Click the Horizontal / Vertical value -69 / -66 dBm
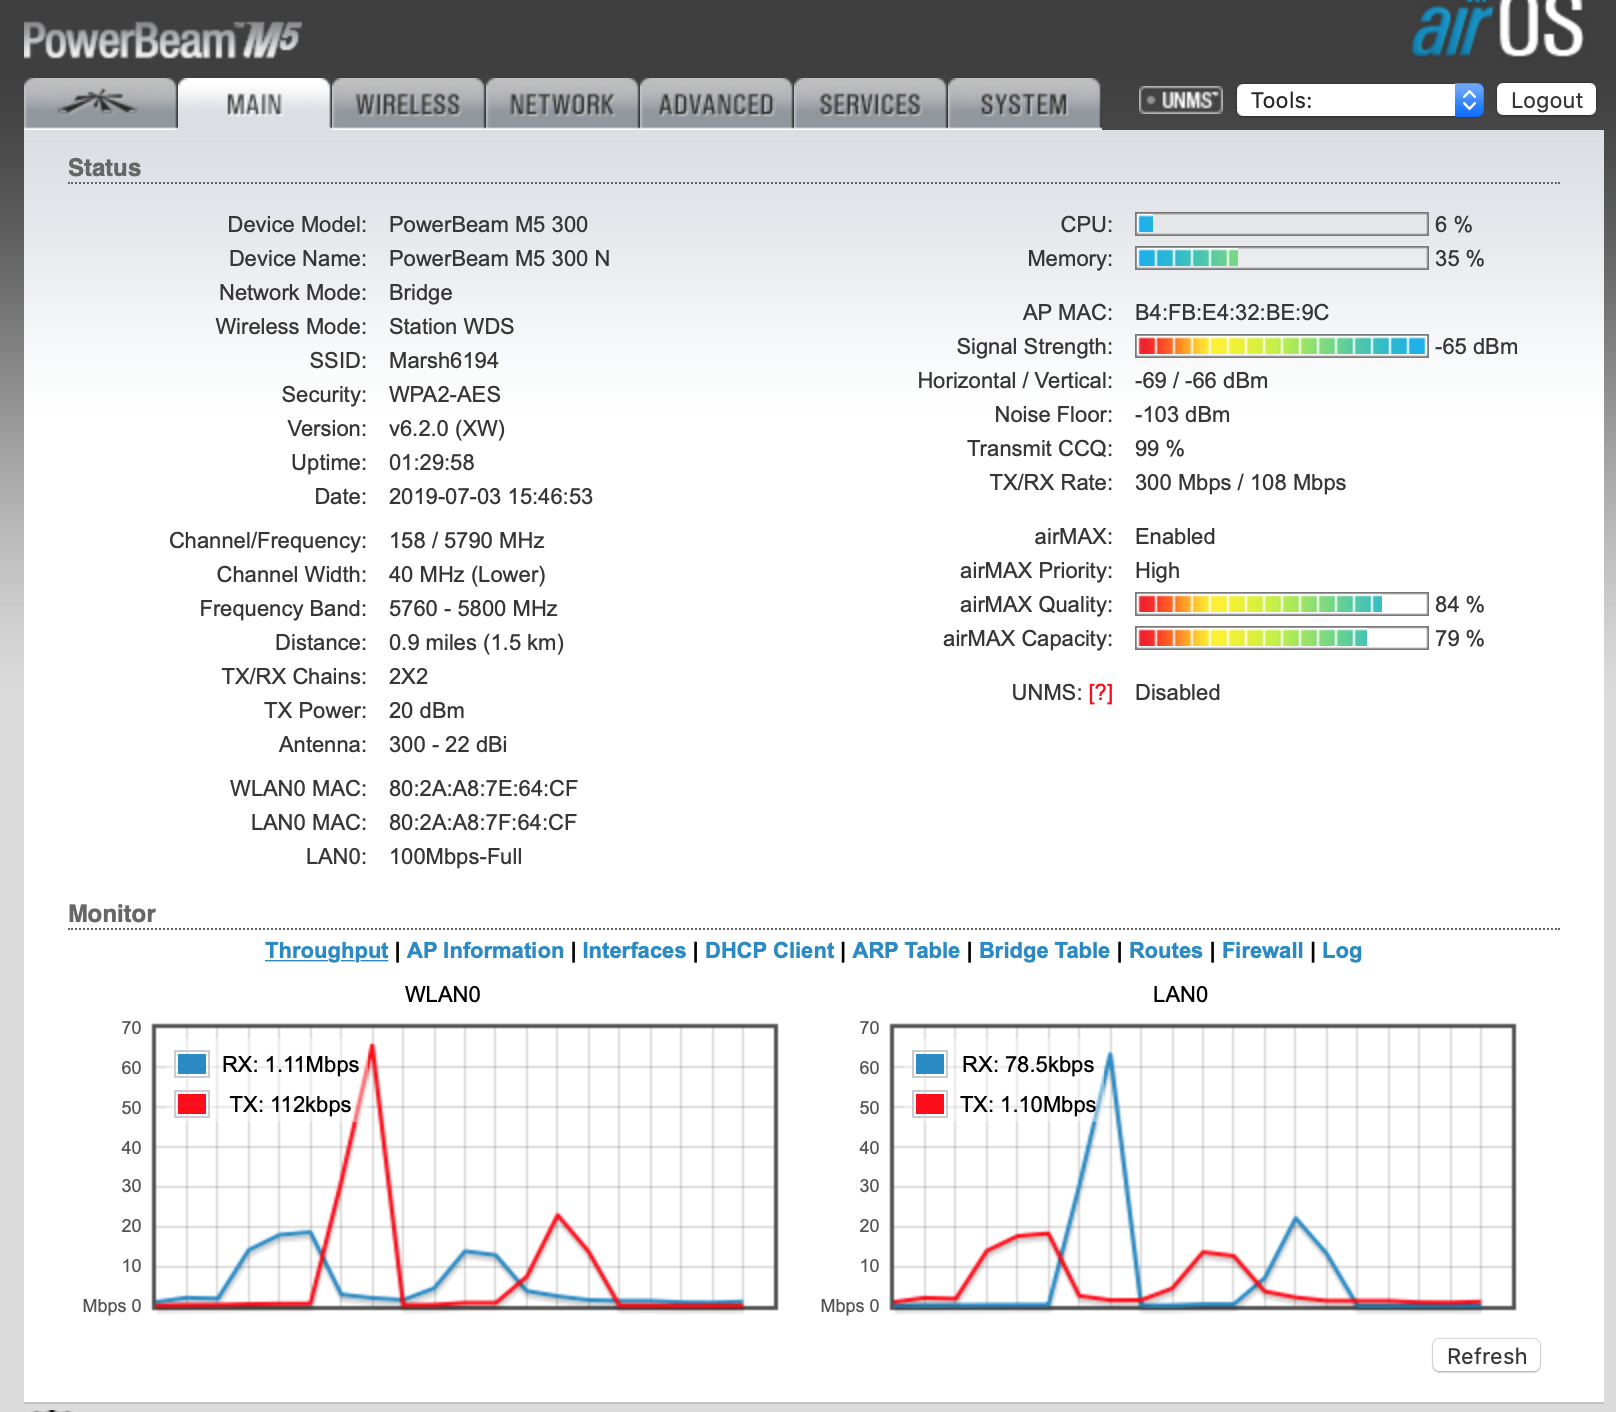1616x1412 pixels. click(1201, 381)
